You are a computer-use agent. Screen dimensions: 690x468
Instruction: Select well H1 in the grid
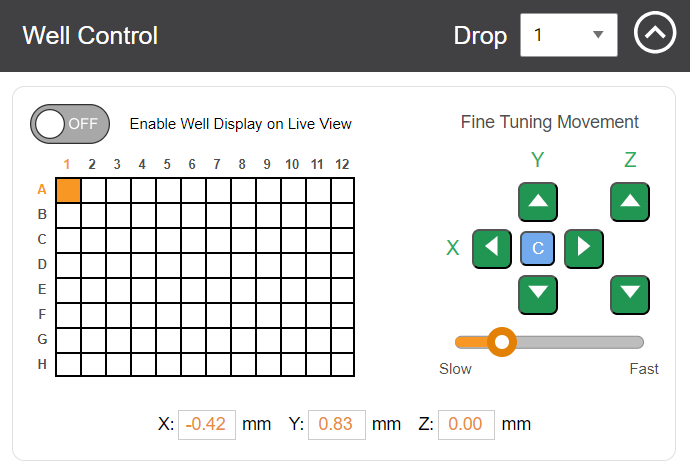(68, 365)
